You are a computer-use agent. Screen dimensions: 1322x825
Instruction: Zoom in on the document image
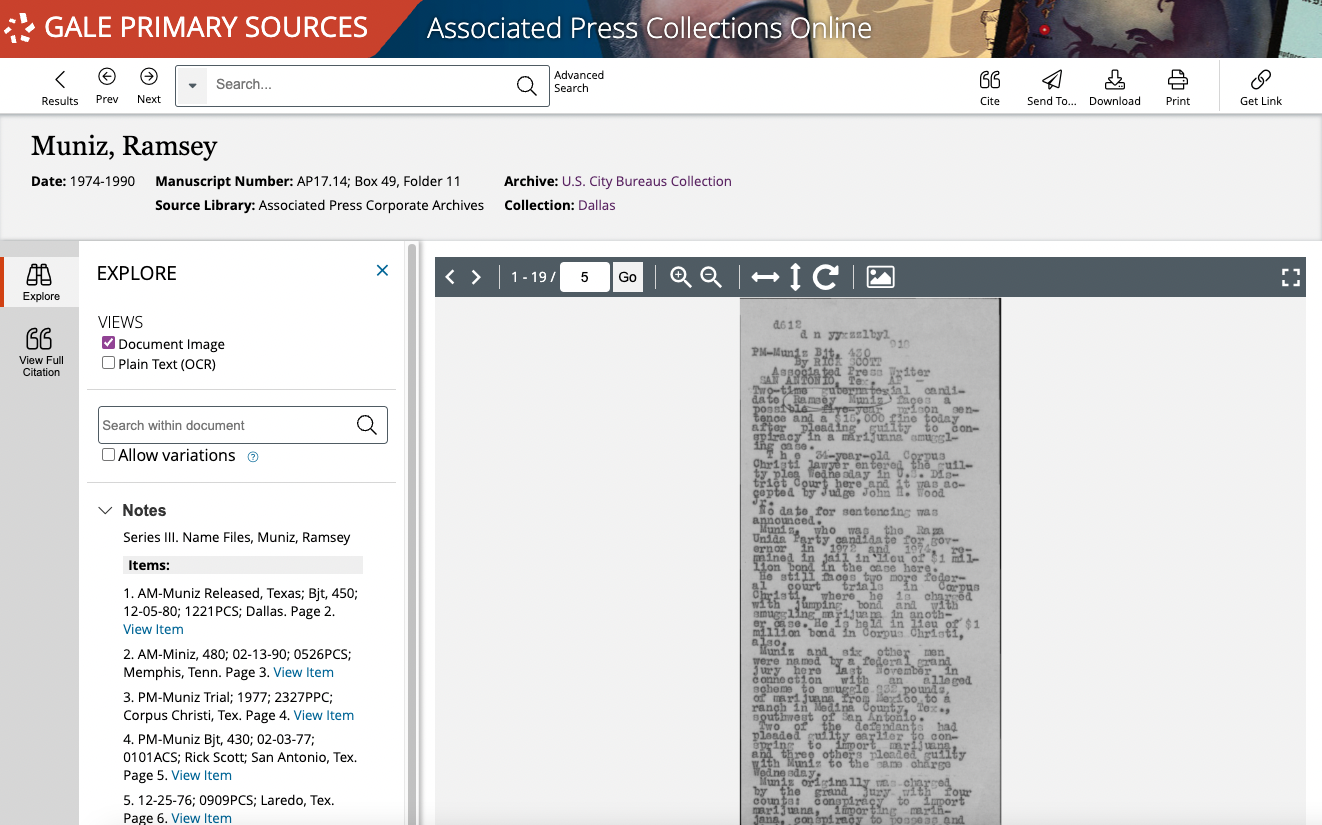pyautogui.click(x=681, y=277)
